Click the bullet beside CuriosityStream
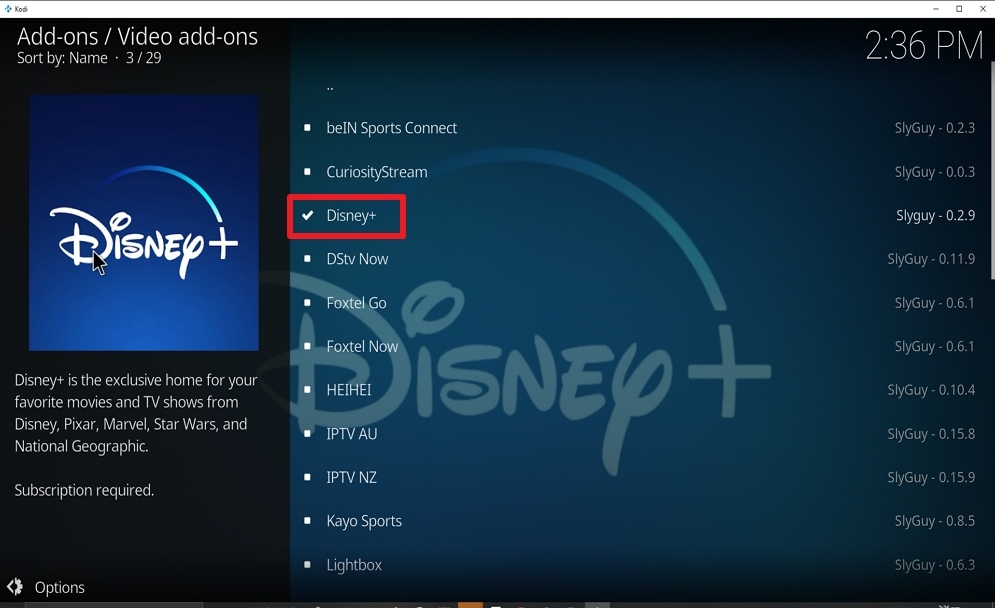Screen dimensions: 995x608 coord(308,171)
